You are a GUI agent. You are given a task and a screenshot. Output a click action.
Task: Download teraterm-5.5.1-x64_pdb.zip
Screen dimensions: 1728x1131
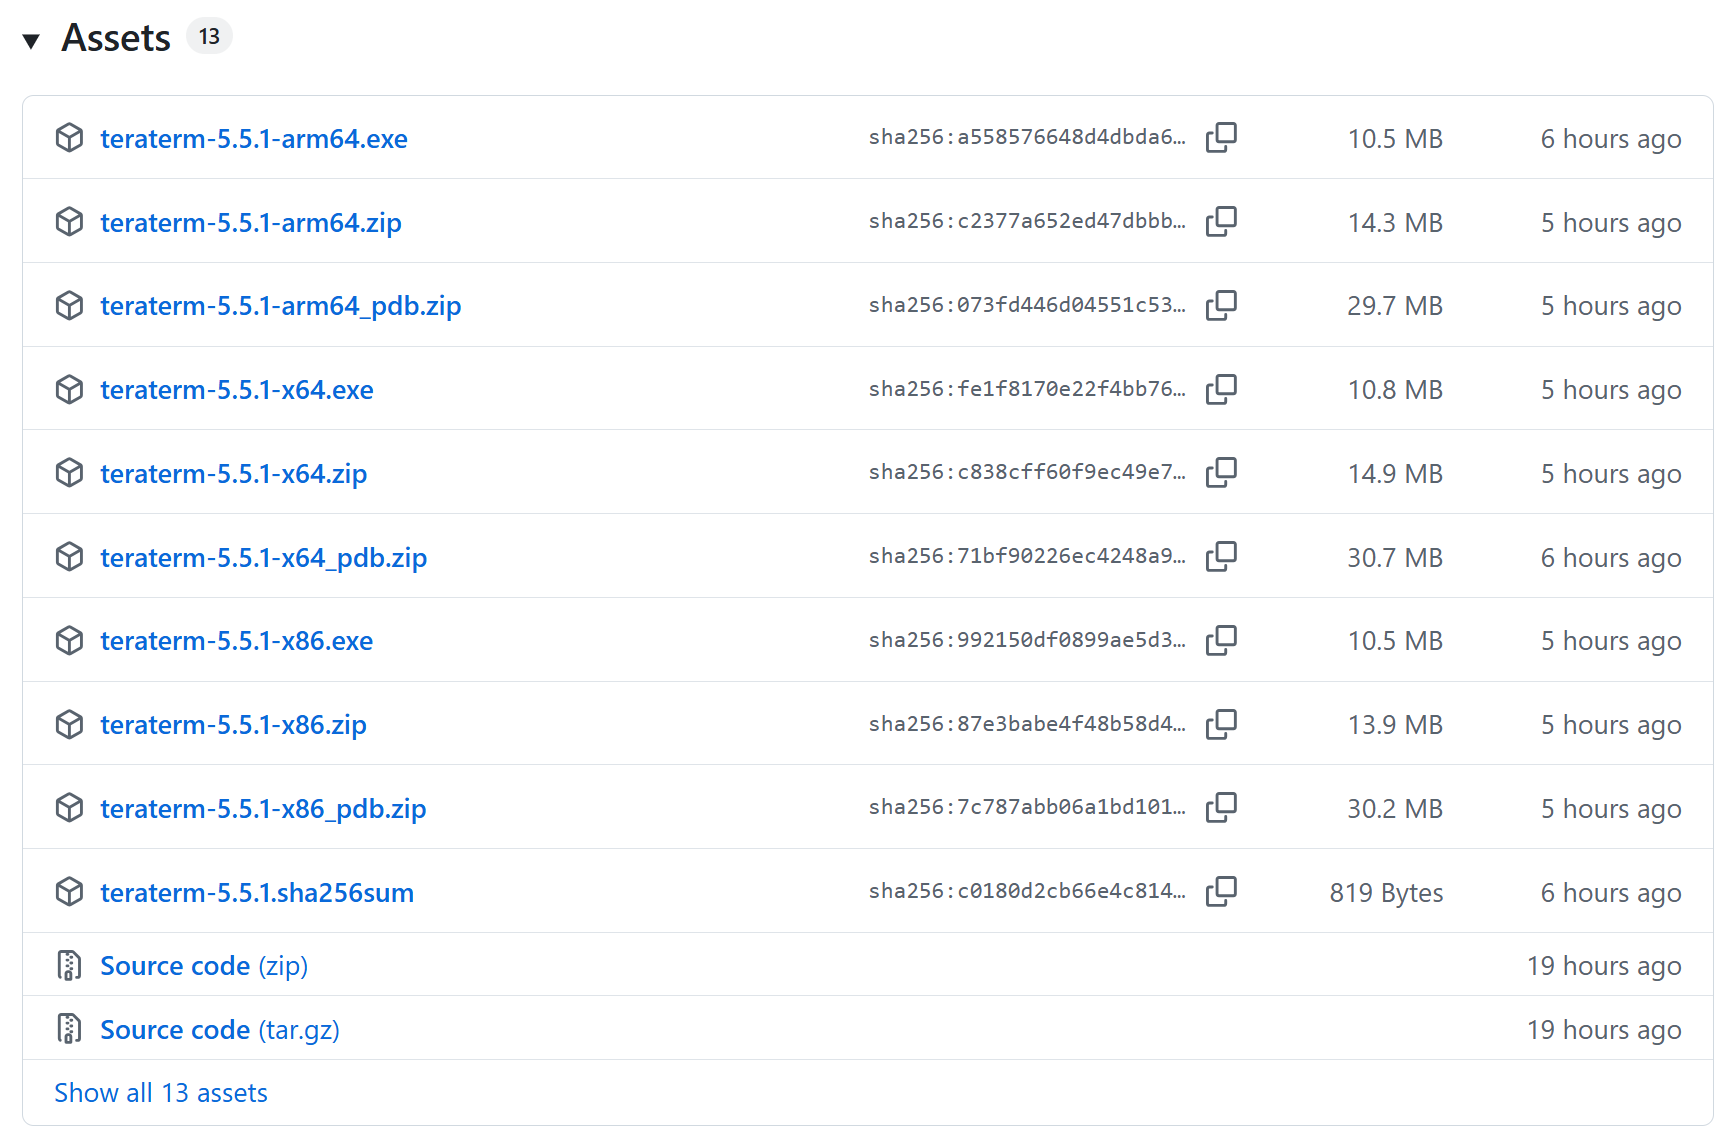click(x=264, y=558)
